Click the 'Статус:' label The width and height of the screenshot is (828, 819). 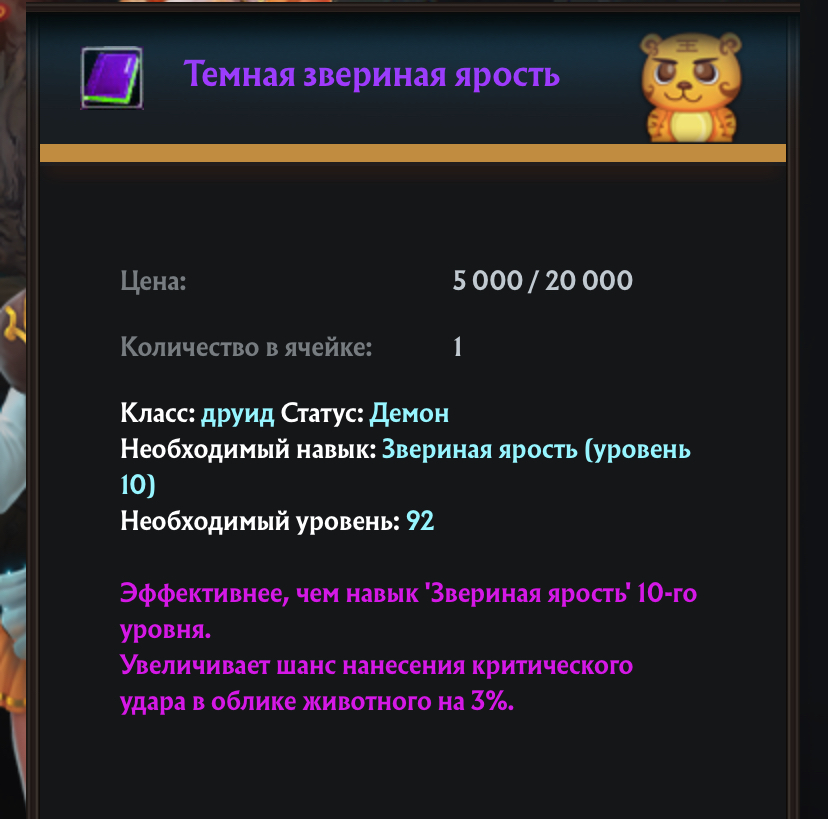(322, 413)
